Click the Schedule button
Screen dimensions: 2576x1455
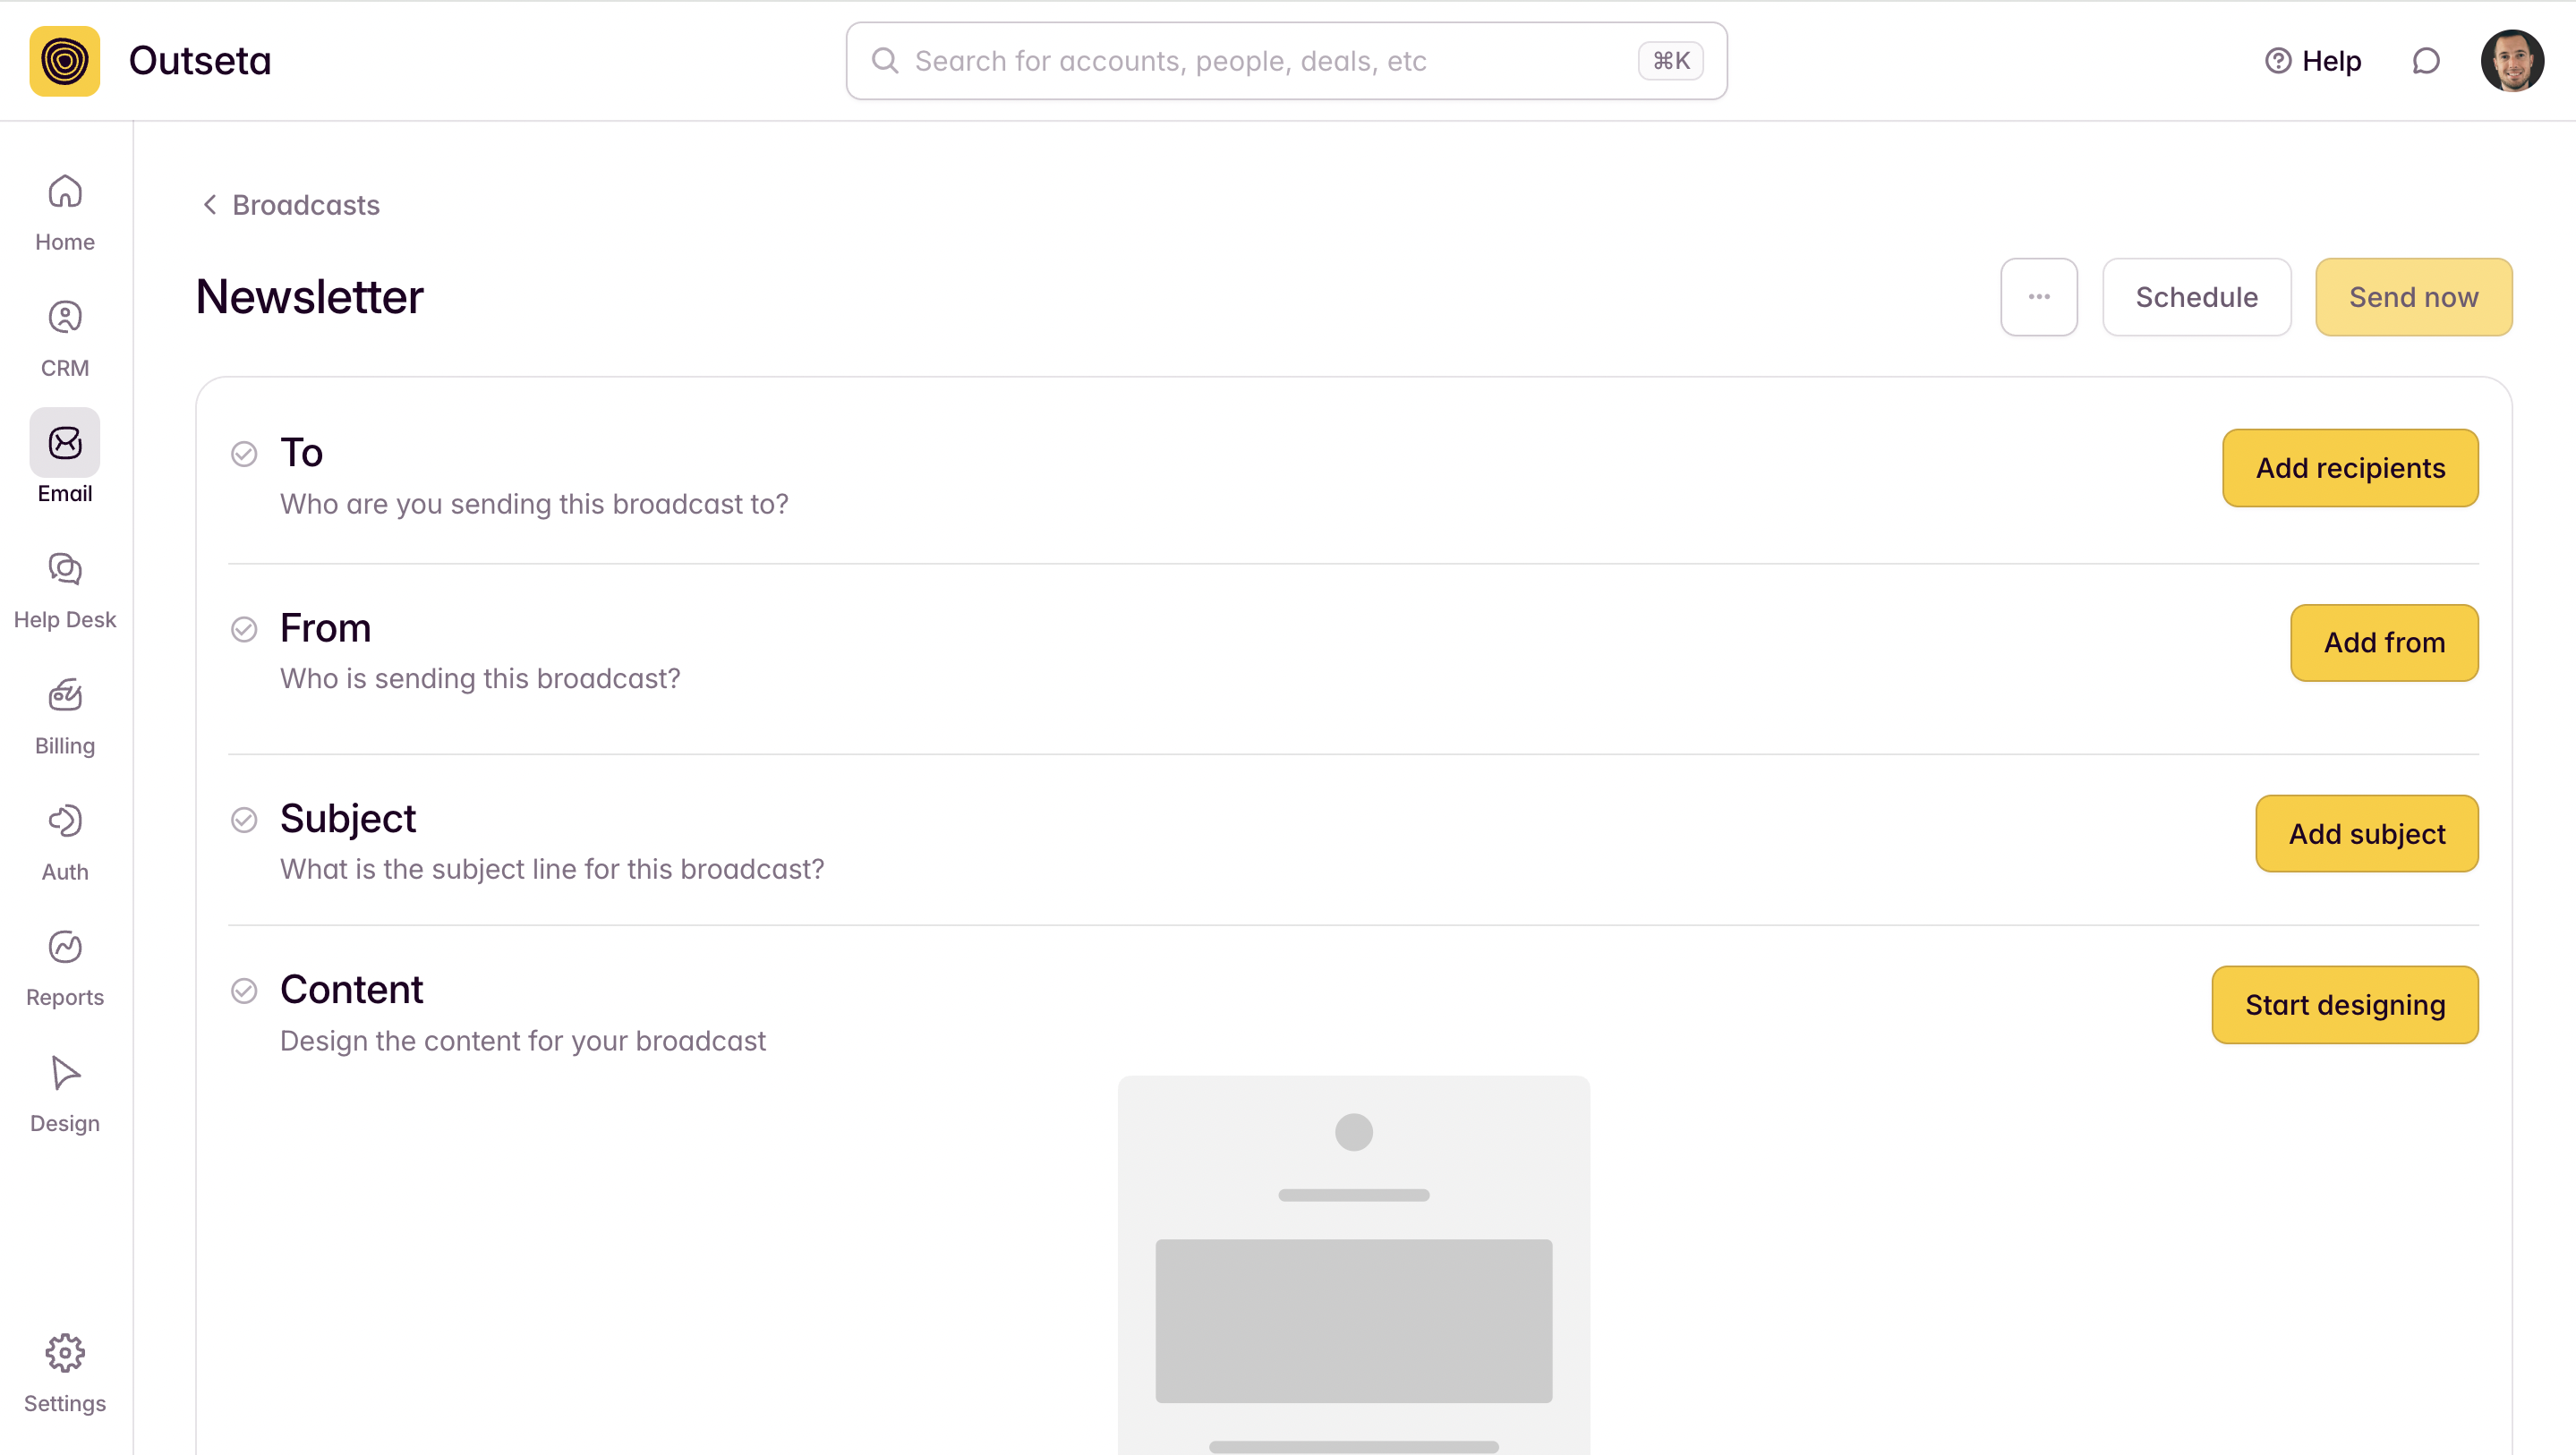tap(2196, 297)
